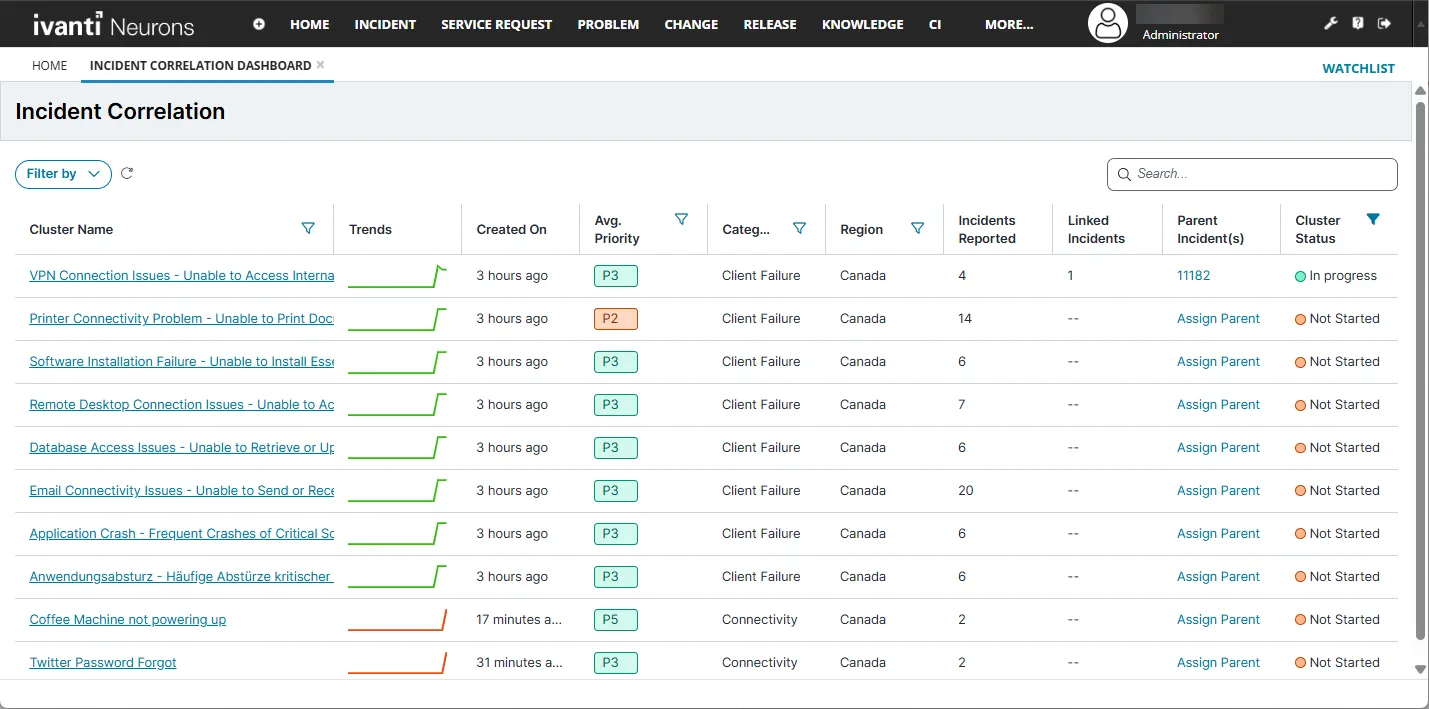
Task: Open the Category column filter
Action: [800, 229]
